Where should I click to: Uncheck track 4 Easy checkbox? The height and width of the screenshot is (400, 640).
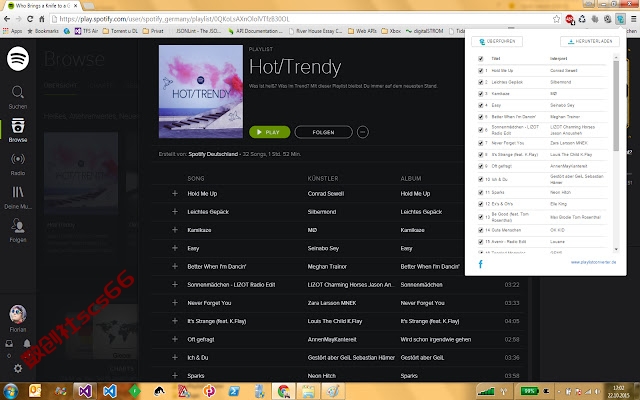pos(480,105)
